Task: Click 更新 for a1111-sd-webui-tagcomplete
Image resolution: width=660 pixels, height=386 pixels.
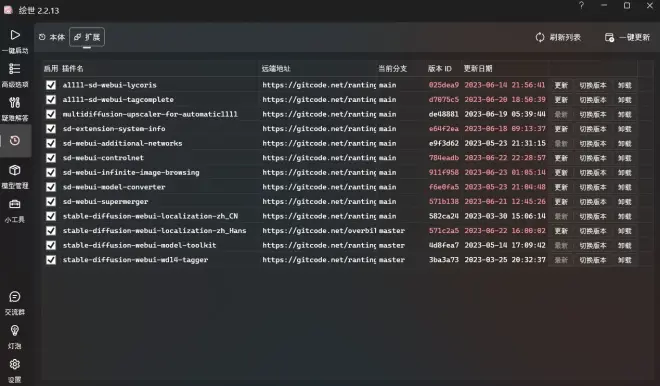Action: [x=561, y=100]
